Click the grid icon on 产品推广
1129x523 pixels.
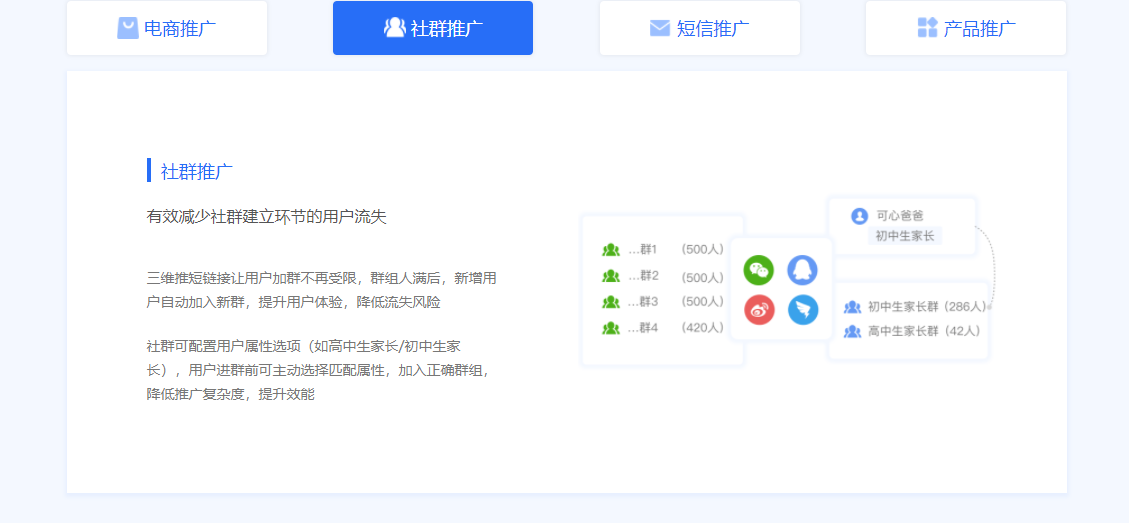click(x=927, y=28)
